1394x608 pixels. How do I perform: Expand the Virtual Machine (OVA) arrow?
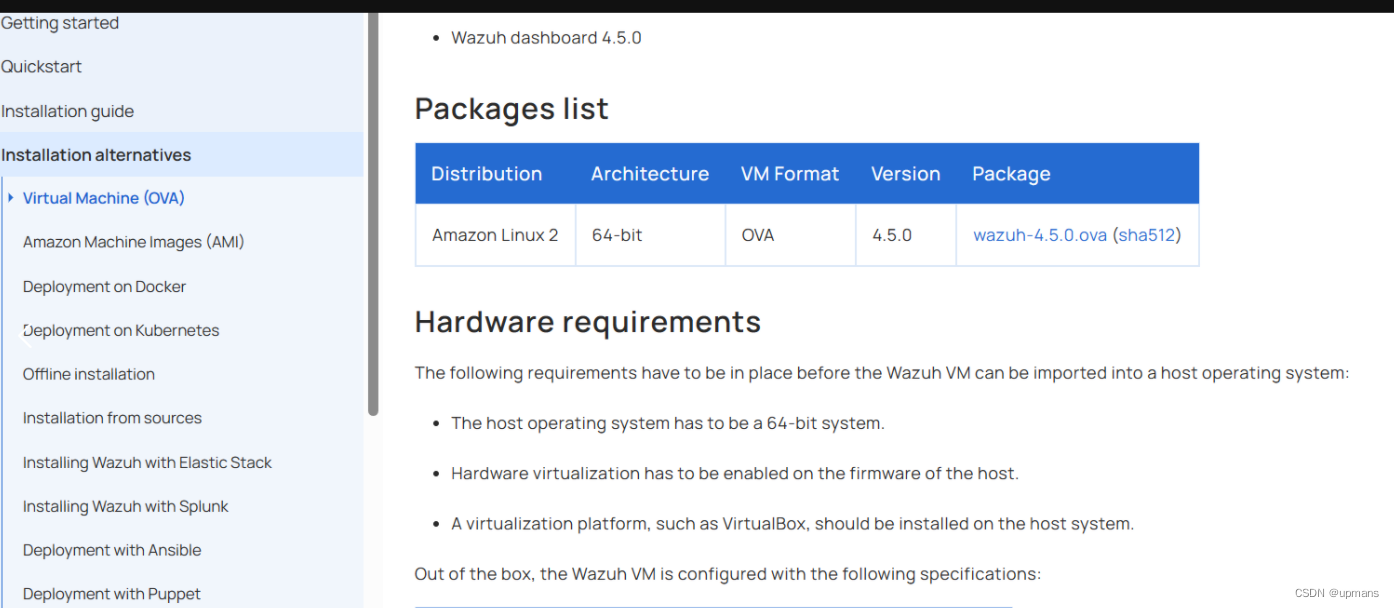11,198
